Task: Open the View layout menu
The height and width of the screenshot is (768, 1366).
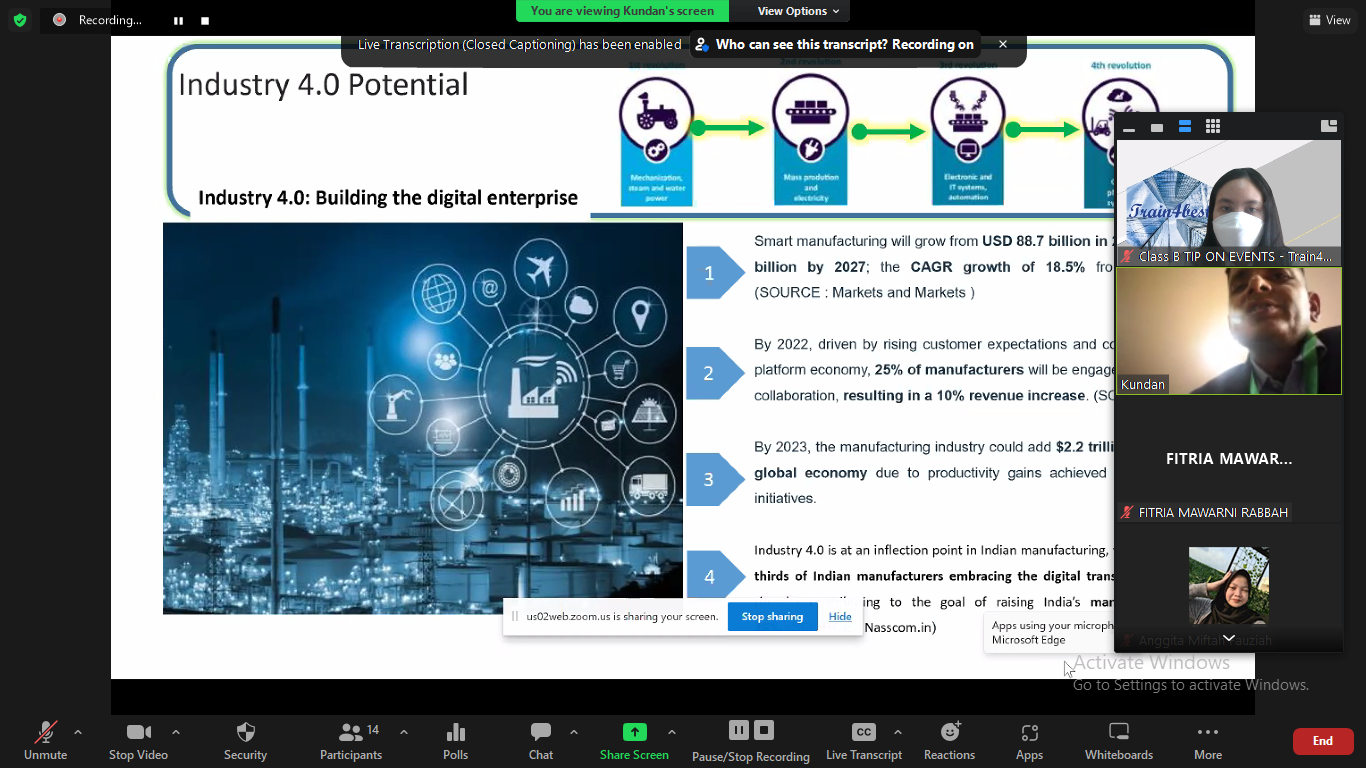Action: click(1329, 20)
